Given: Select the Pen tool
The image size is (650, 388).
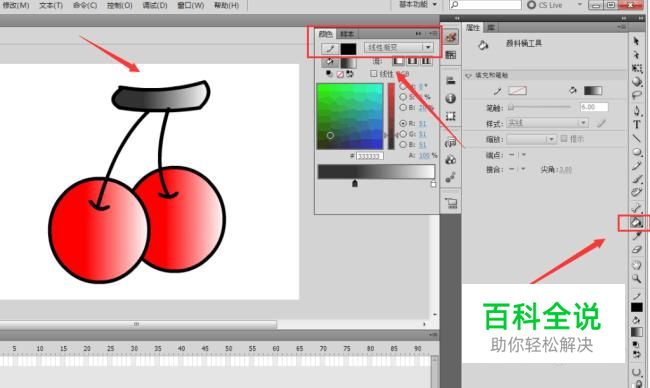Looking at the screenshot, I should [637, 111].
